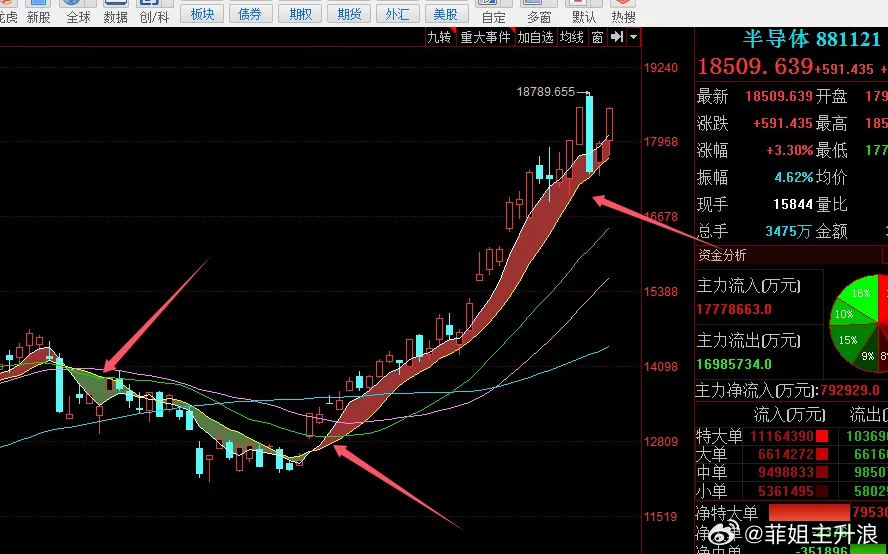Click the 期权 options button
This screenshot has width=888, height=554.
300,14
